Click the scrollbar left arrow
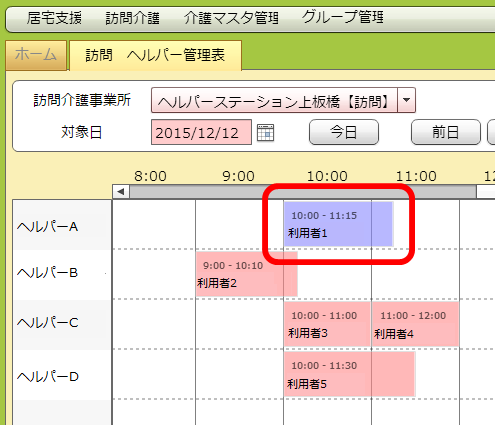495x425 pixels. pyautogui.click(x=121, y=192)
